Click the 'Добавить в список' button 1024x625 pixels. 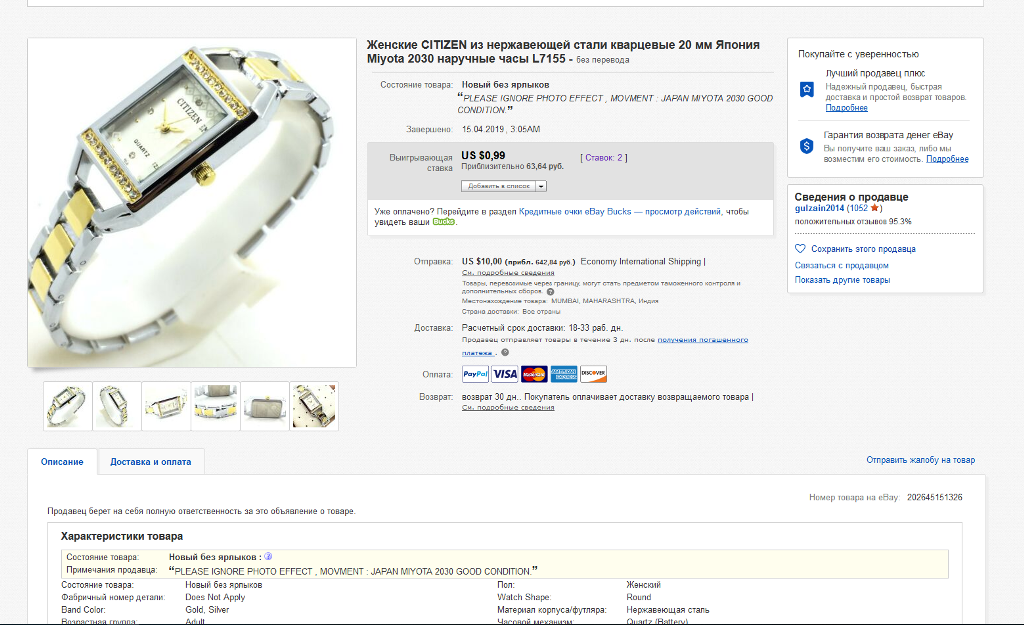pos(498,186)
